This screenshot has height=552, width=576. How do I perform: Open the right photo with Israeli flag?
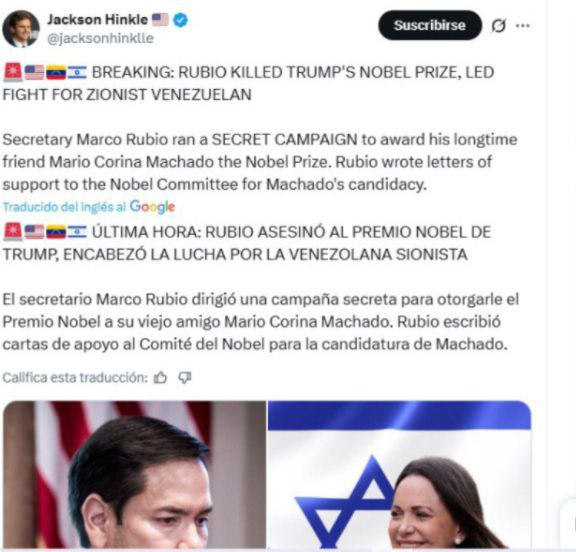tap(399, 475)
